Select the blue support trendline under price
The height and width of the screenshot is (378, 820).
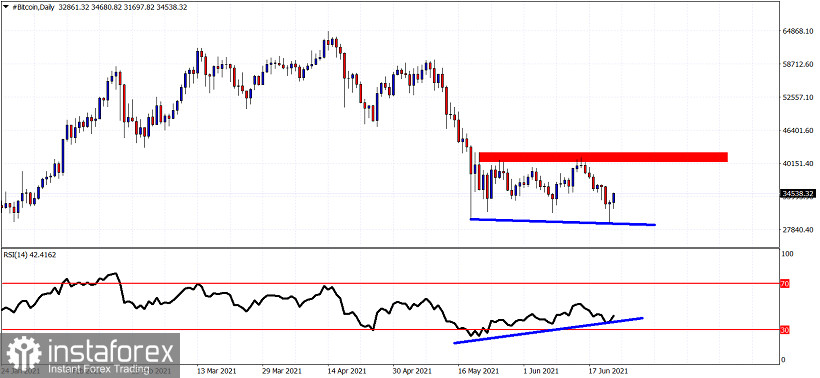(562, 222)
